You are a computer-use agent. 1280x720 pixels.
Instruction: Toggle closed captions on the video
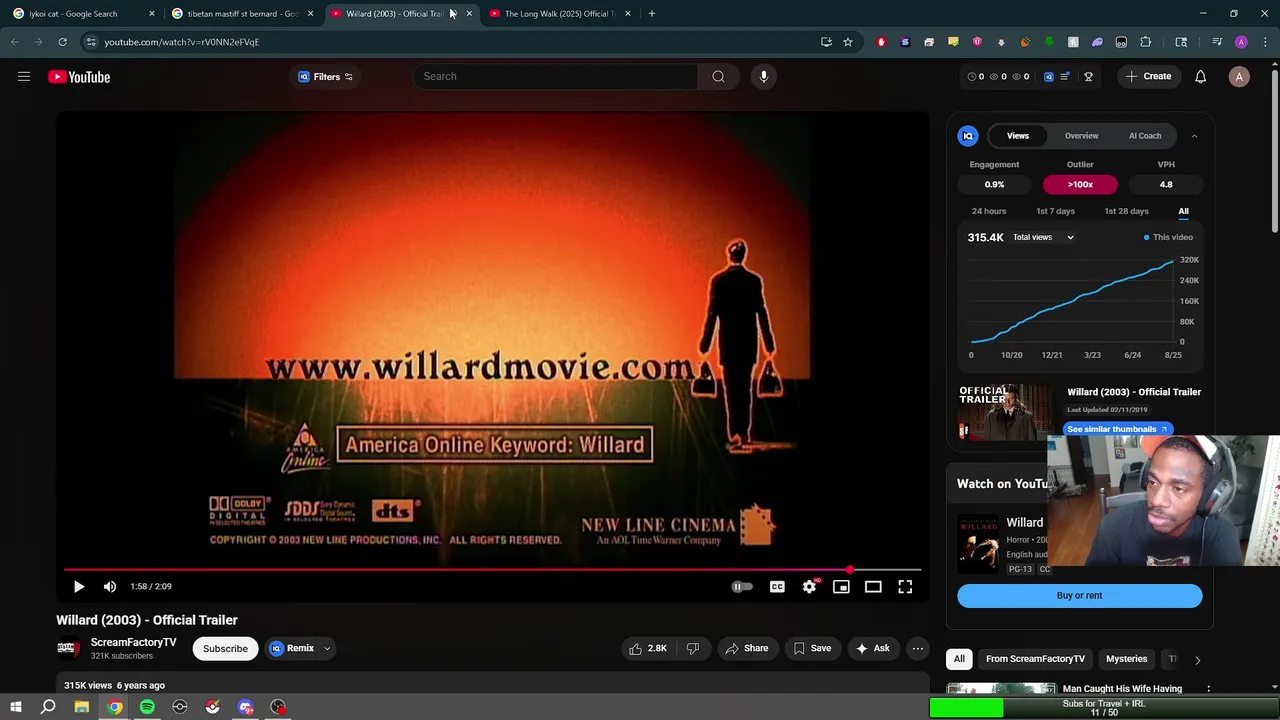777,587
